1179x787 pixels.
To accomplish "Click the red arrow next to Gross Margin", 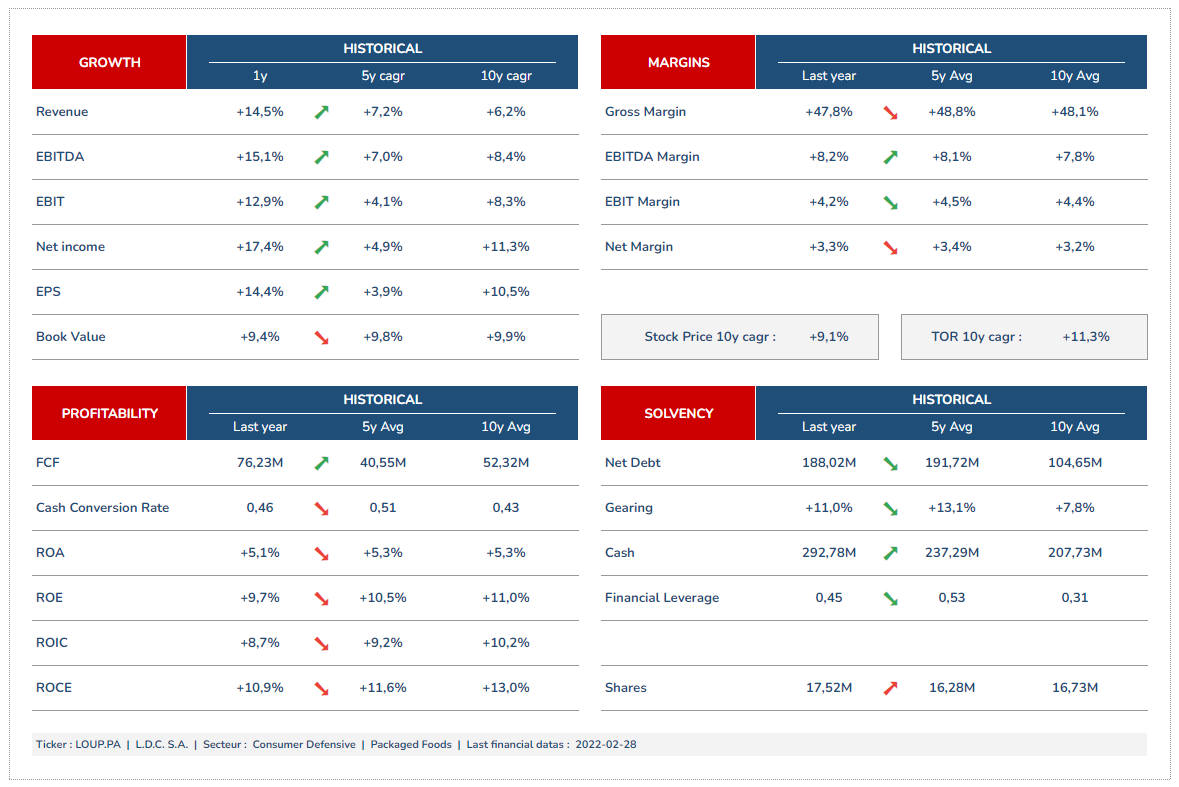I will [890, 112].
